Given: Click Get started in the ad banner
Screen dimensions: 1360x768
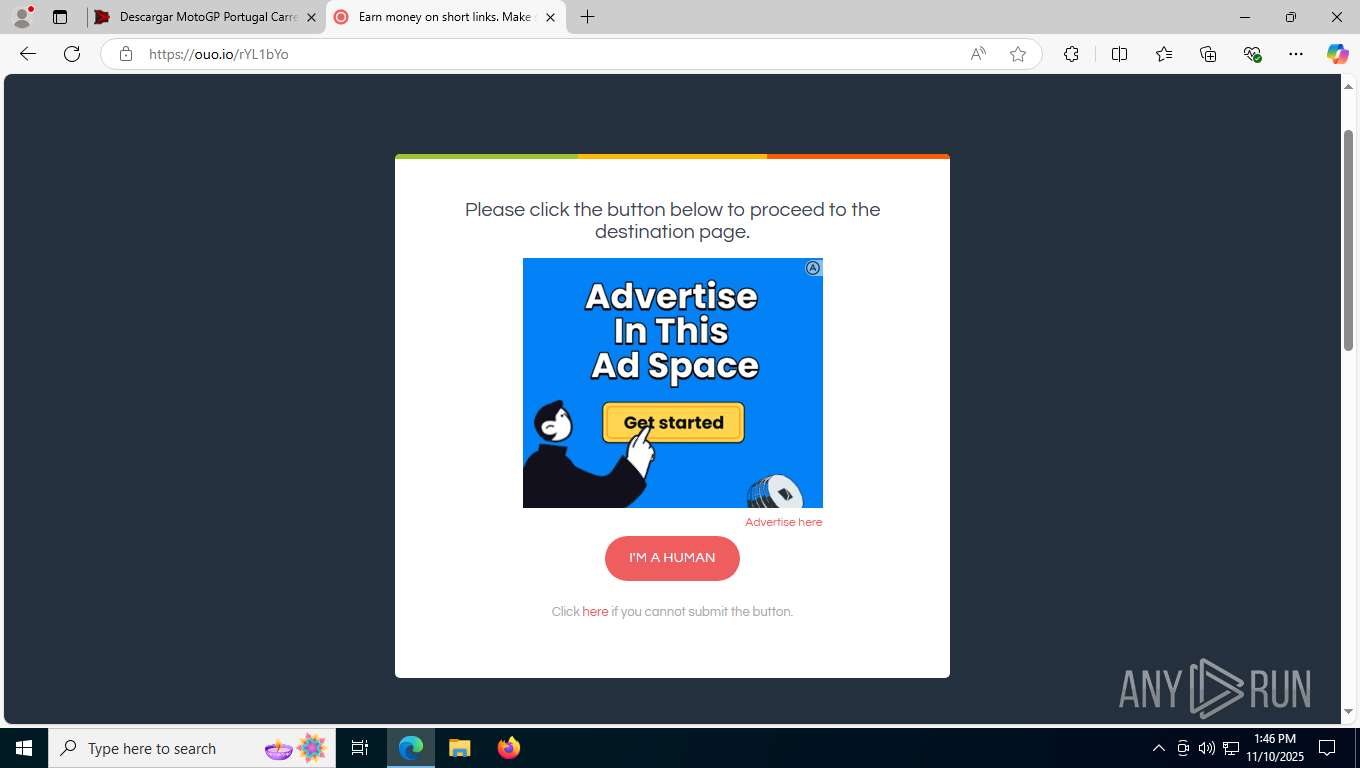Looking at the screenshot, I should pos(673,422).
